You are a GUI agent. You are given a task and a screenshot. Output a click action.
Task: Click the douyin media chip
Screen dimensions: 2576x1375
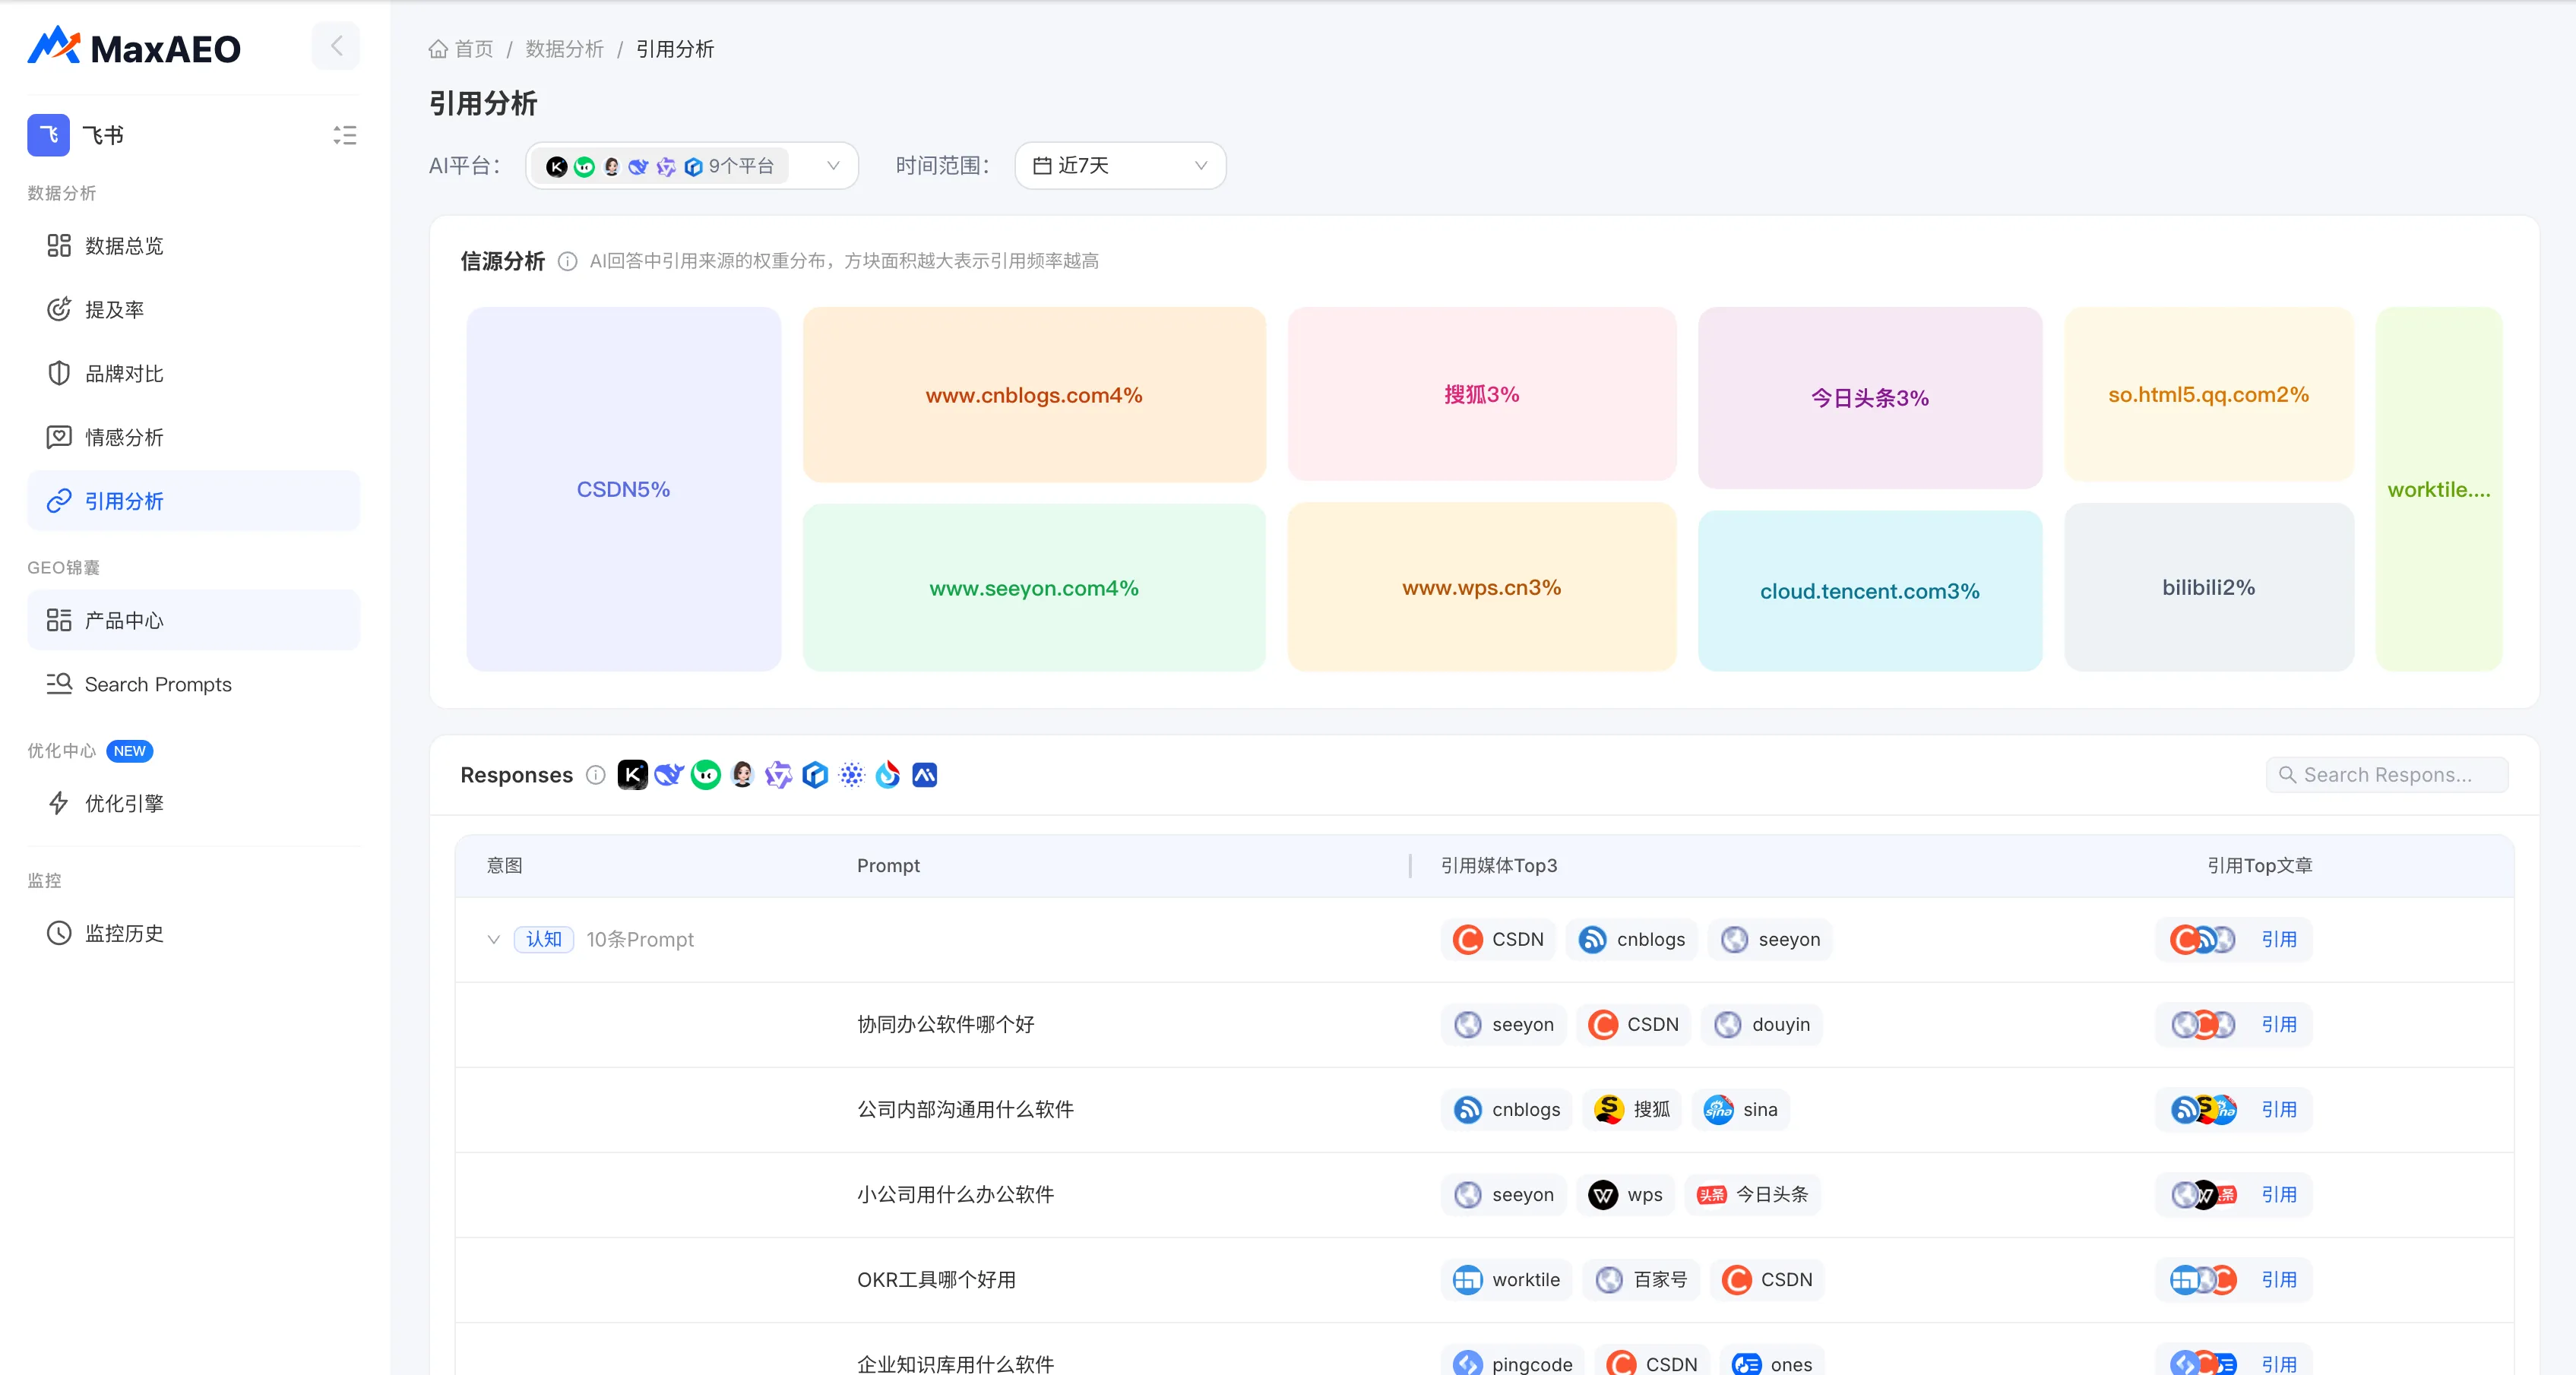(x=1762, y=1025)
